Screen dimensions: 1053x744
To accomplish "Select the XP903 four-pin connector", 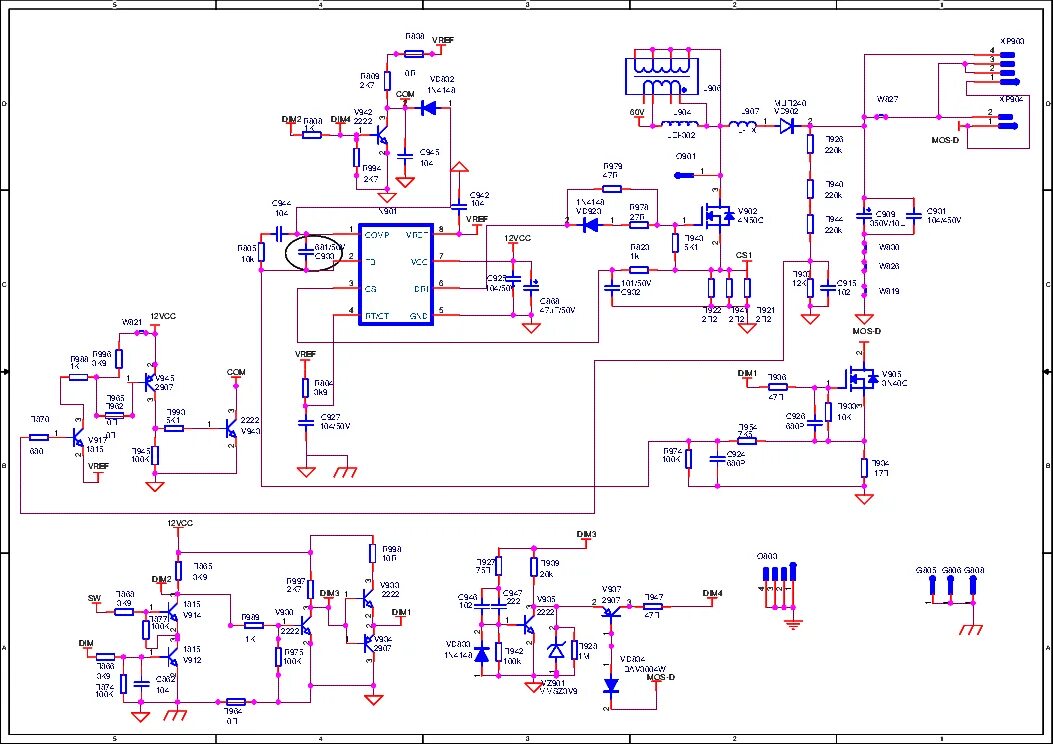I will coord(1009,67).
